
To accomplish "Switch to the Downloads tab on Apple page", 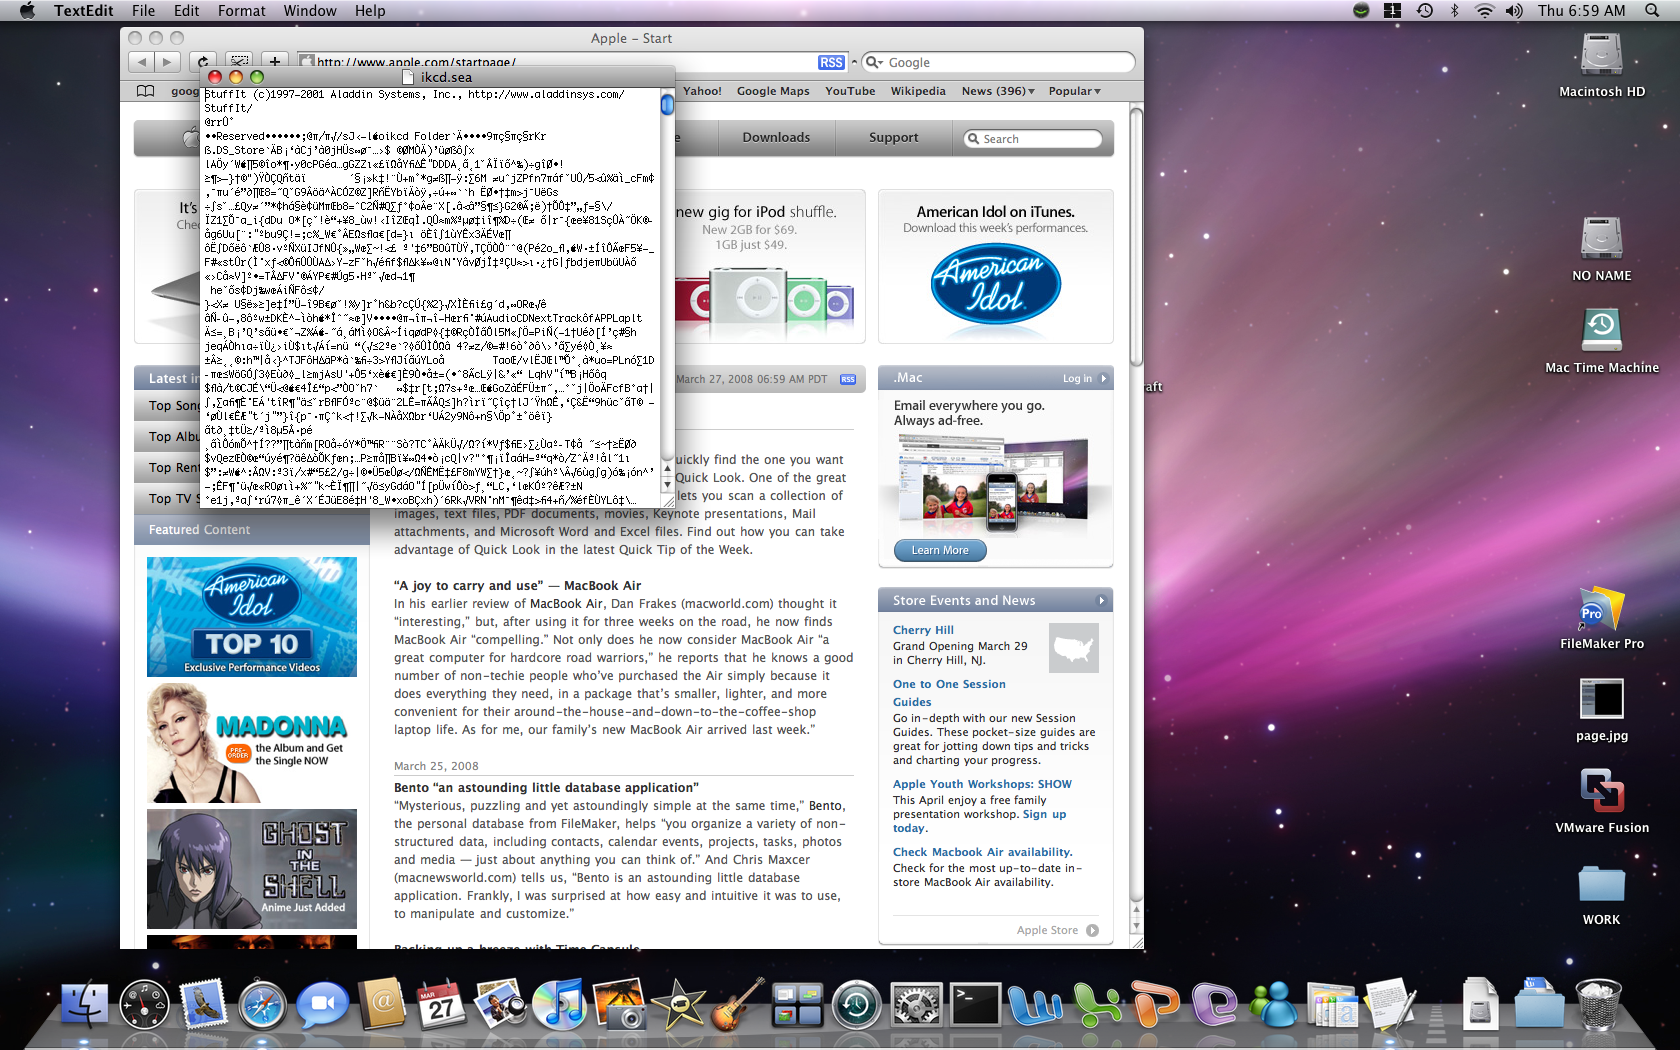I will (x=776, y=138).
